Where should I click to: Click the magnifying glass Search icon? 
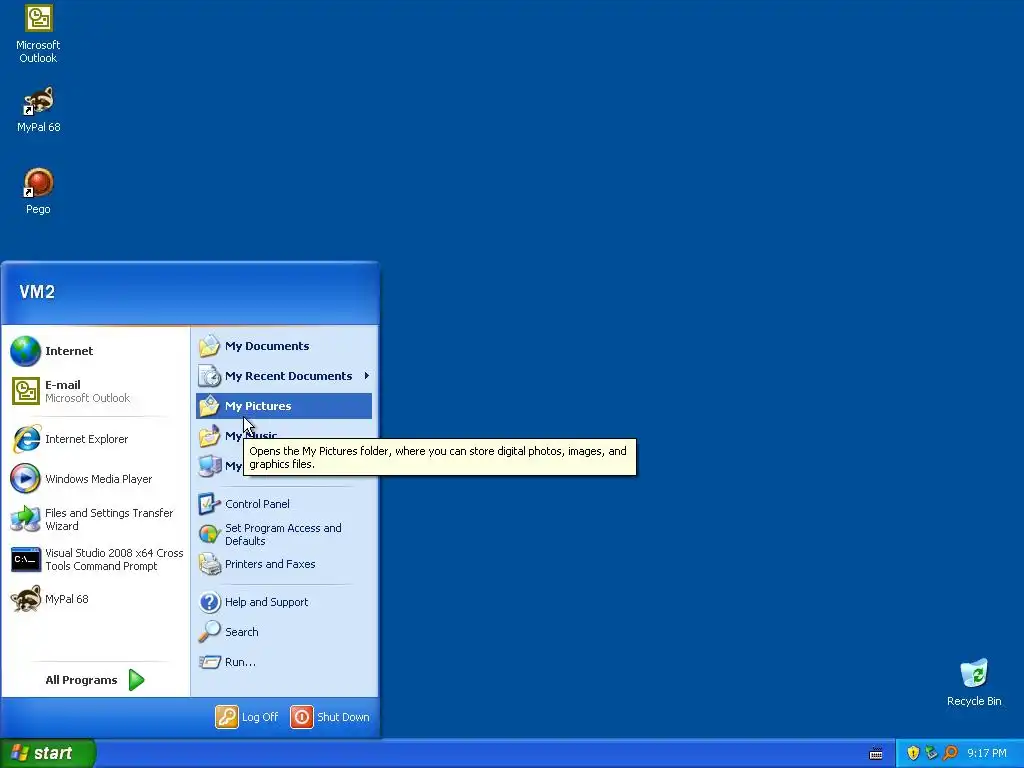[209, 632]
